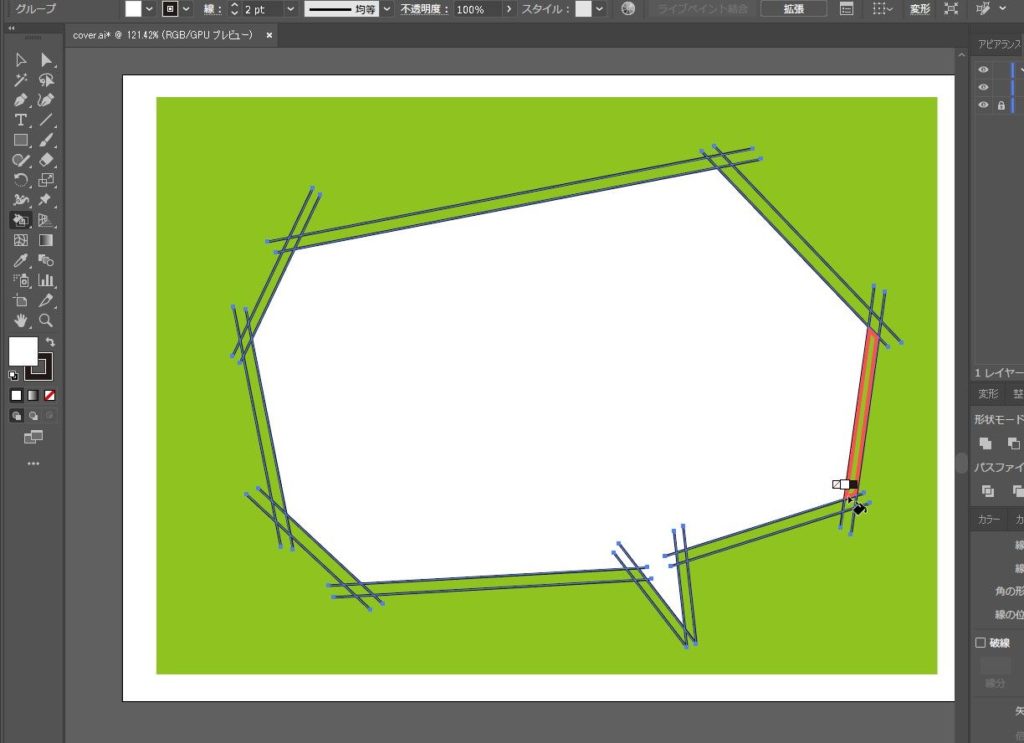Select the Pen tool
Screen dimensions: 1024x743
click(20, 100)
